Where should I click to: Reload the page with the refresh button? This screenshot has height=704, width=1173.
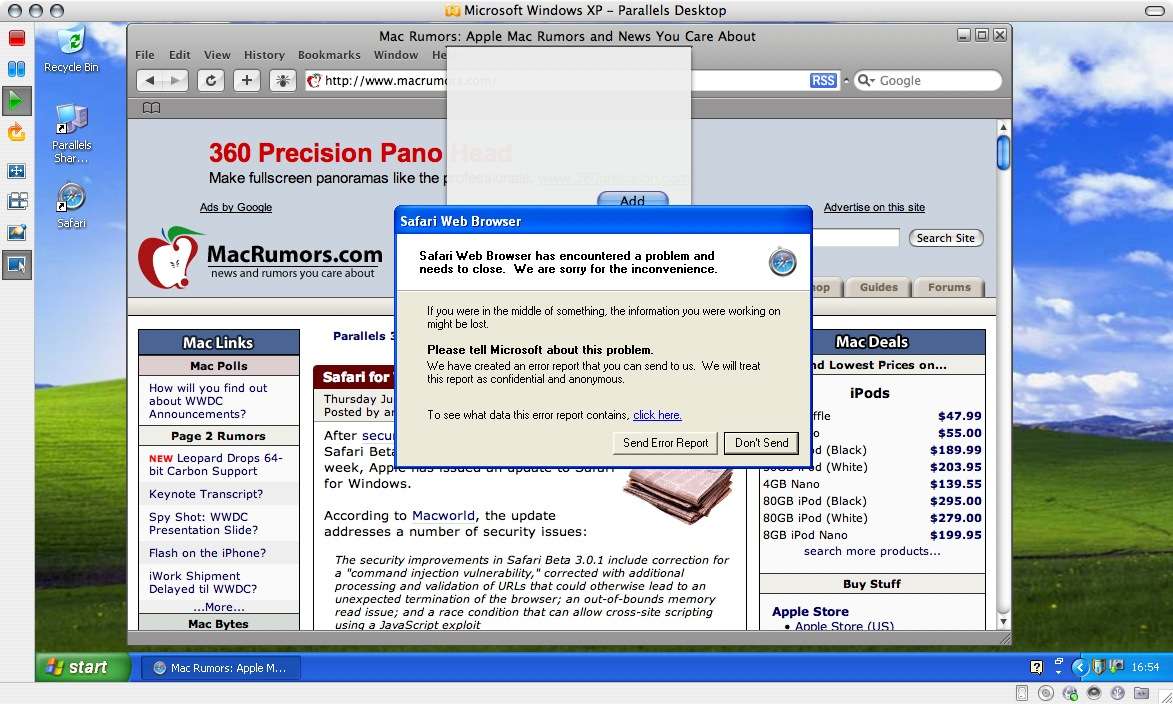[x=211, y=81]
